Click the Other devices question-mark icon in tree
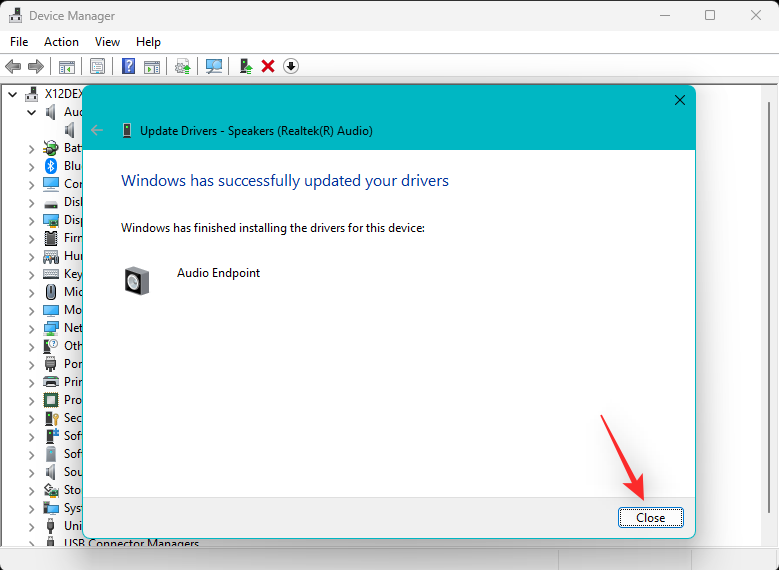 [51, 346]
